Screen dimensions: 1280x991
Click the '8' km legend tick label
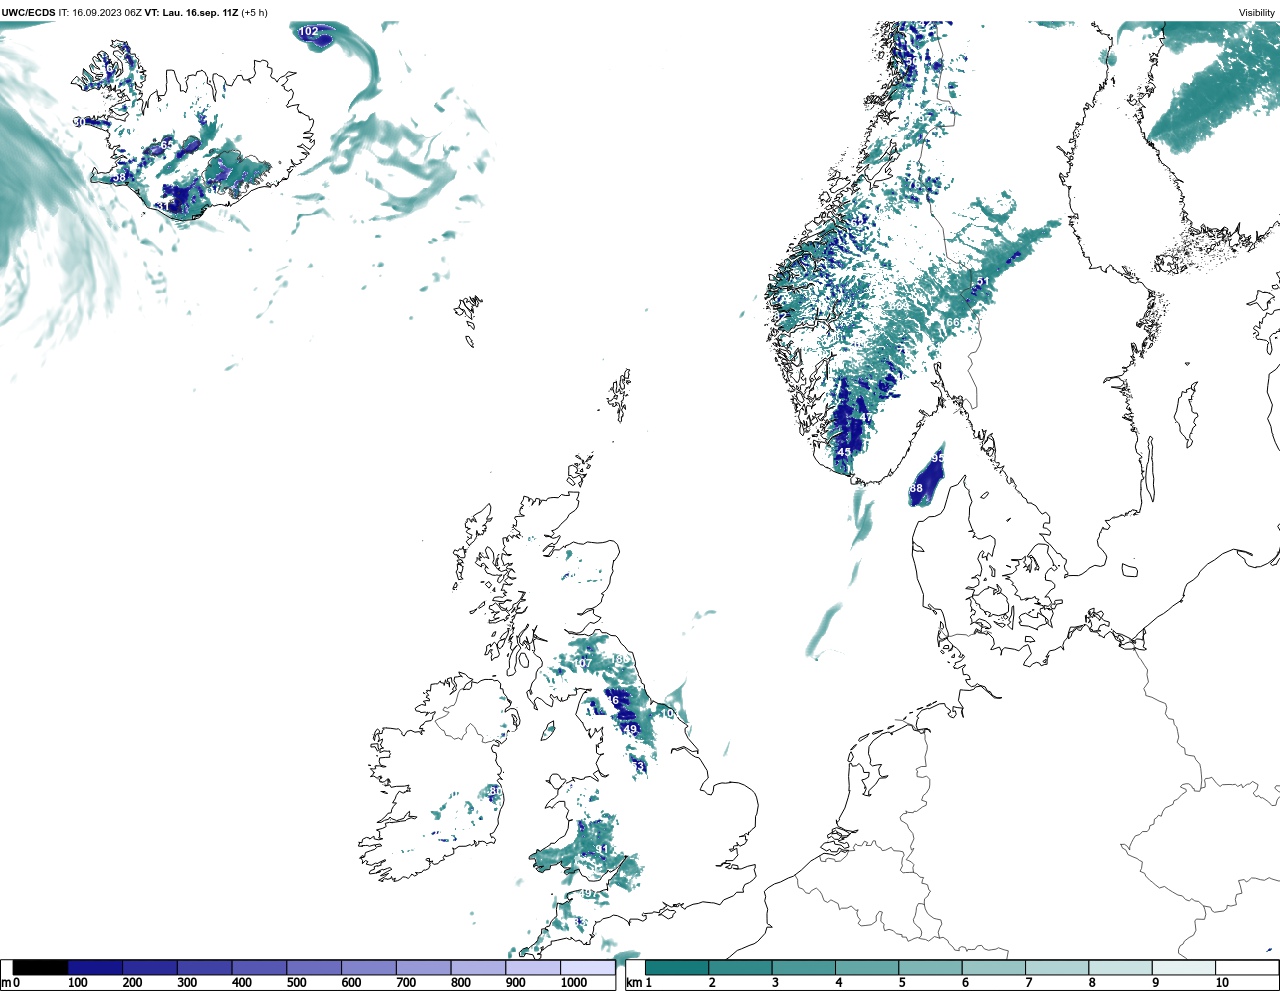[x=1092, y=983]
